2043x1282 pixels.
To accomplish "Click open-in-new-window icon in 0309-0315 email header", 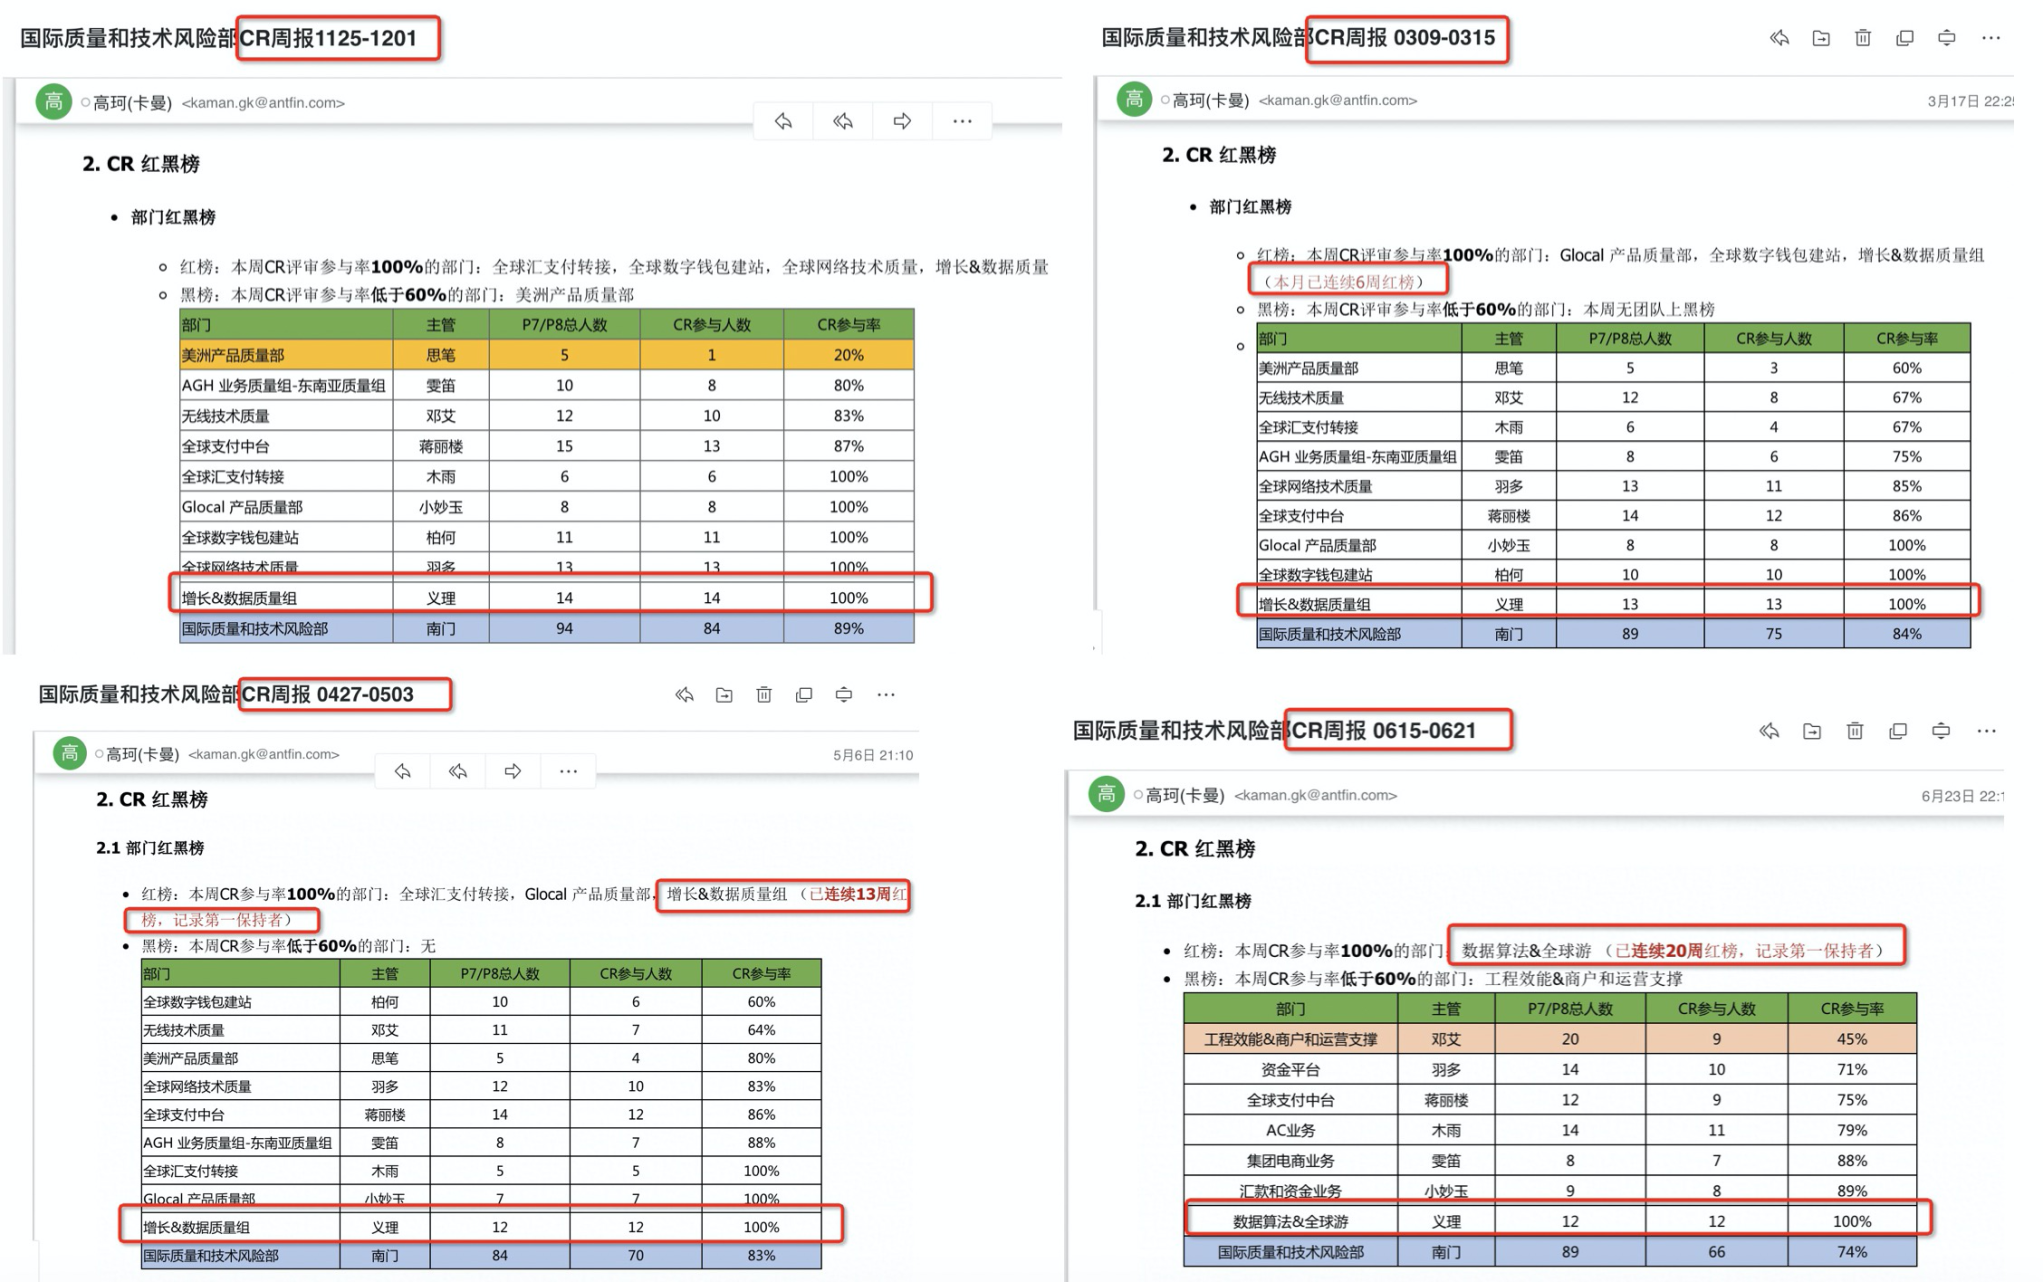I will coord(1905,38).
